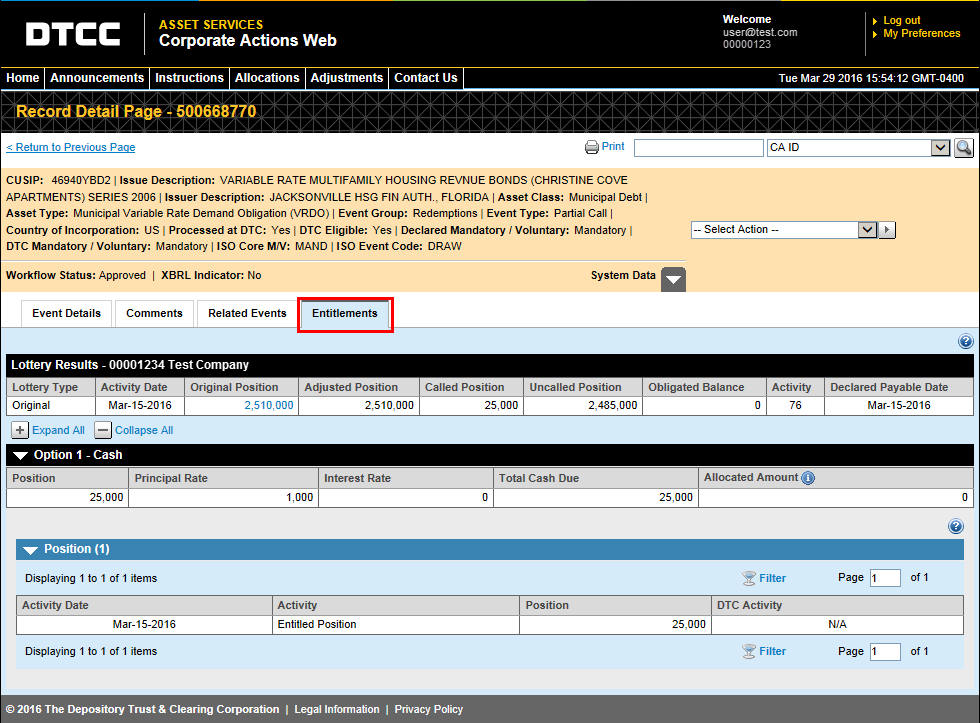Click the Interest Rate column header

406,478
